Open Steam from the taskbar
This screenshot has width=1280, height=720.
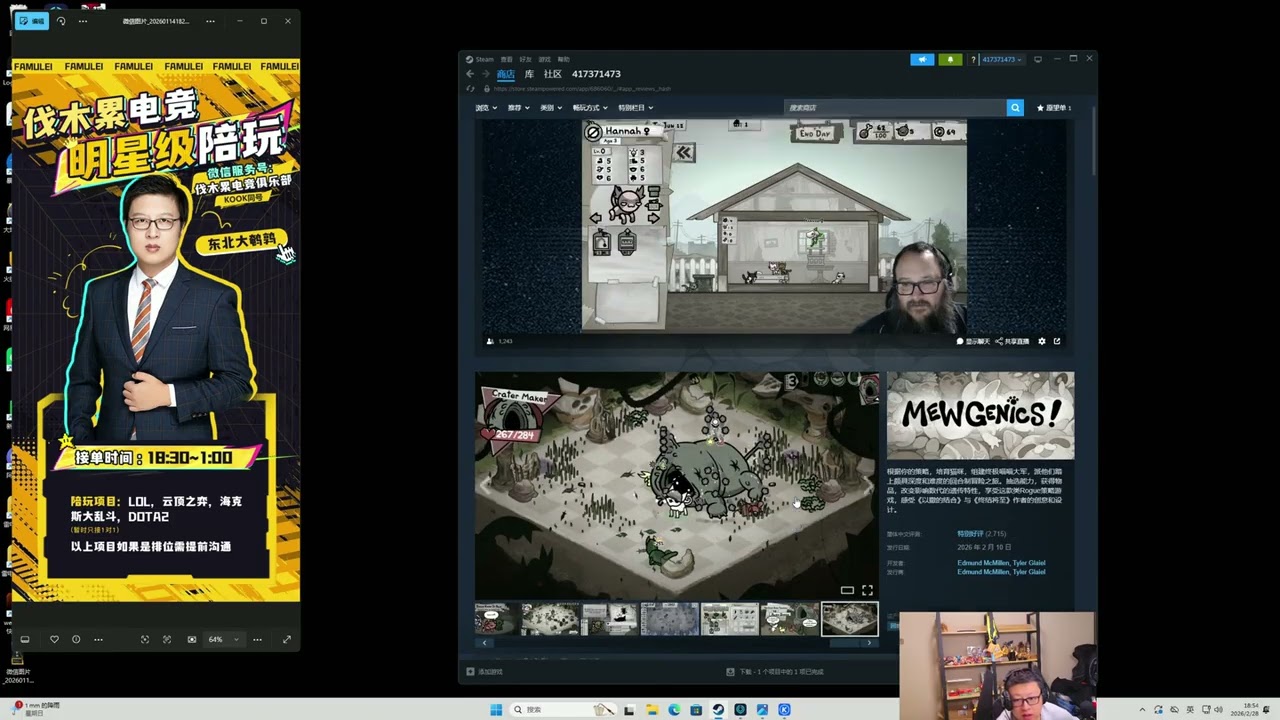718,710
